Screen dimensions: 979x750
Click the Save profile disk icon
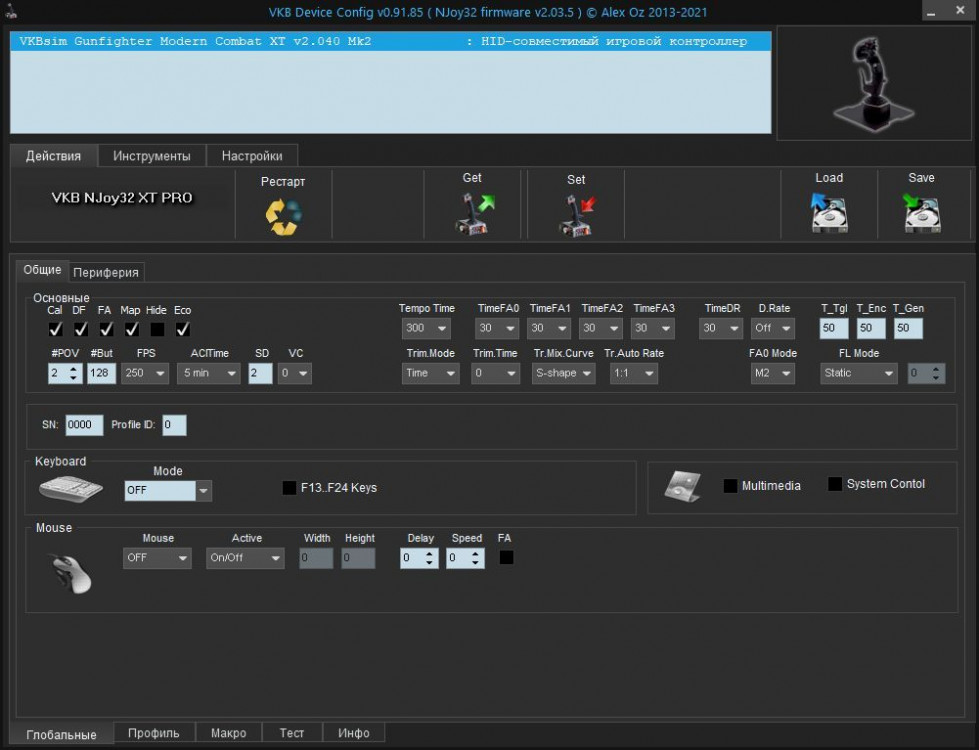(x=921, y=213)
